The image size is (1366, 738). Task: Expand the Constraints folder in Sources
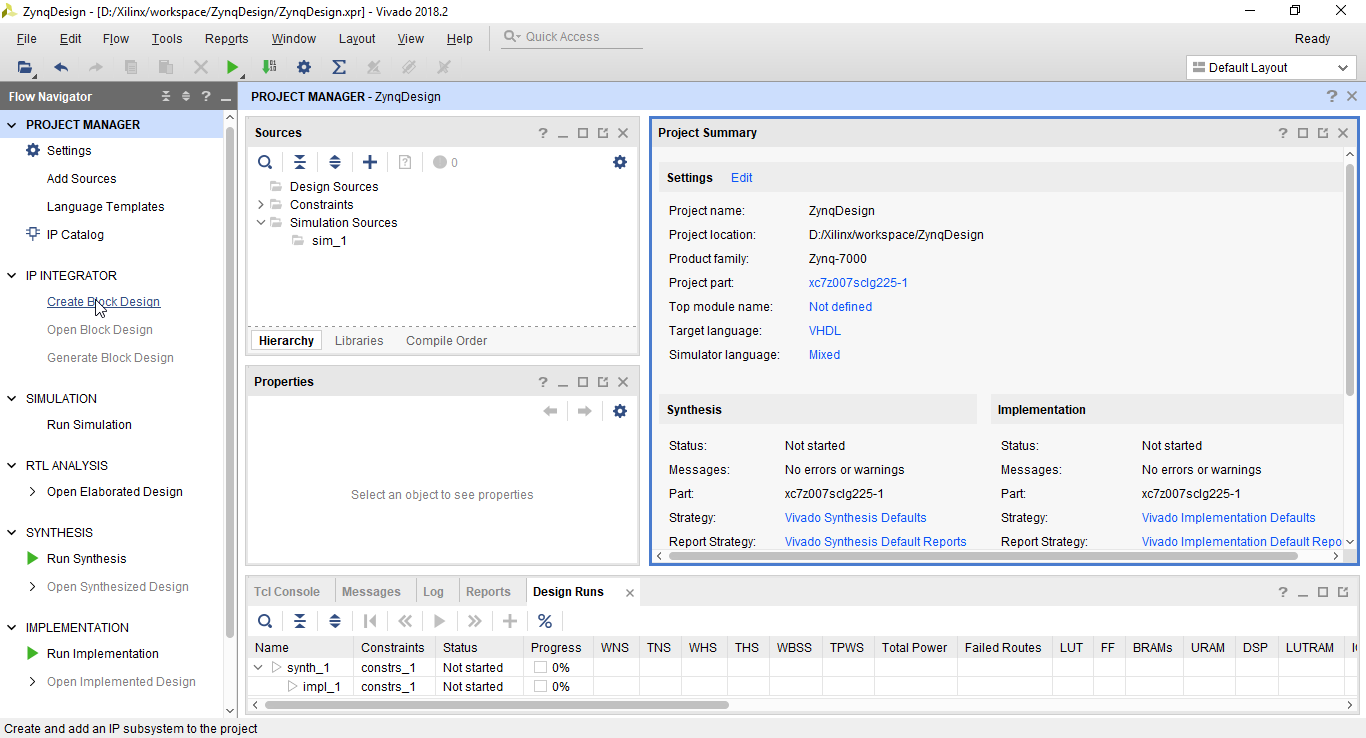point(261,205)
